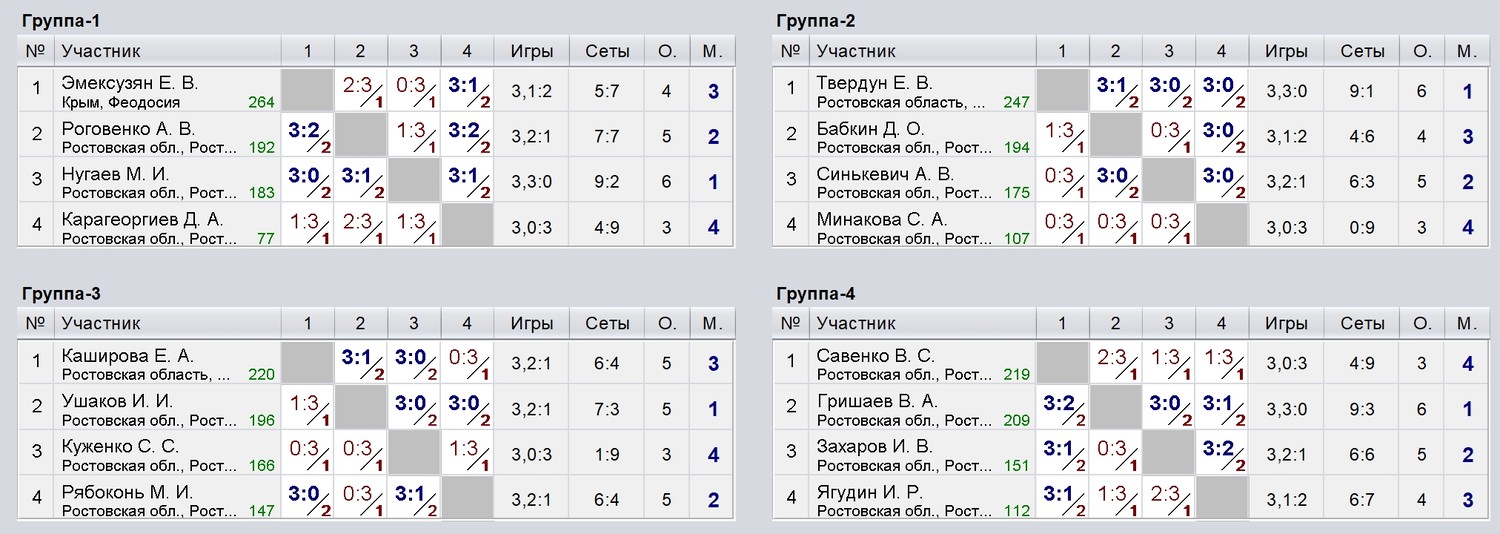Click the Участник column header in Группа-1
1500x534 pixels.
point(101,51)
